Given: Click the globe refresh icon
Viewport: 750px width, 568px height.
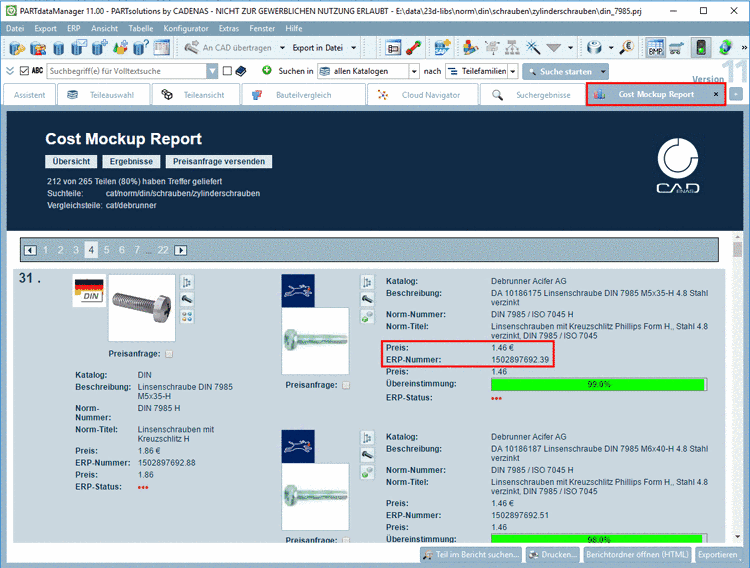Looking at the screenshot, I should pos(726,48).
